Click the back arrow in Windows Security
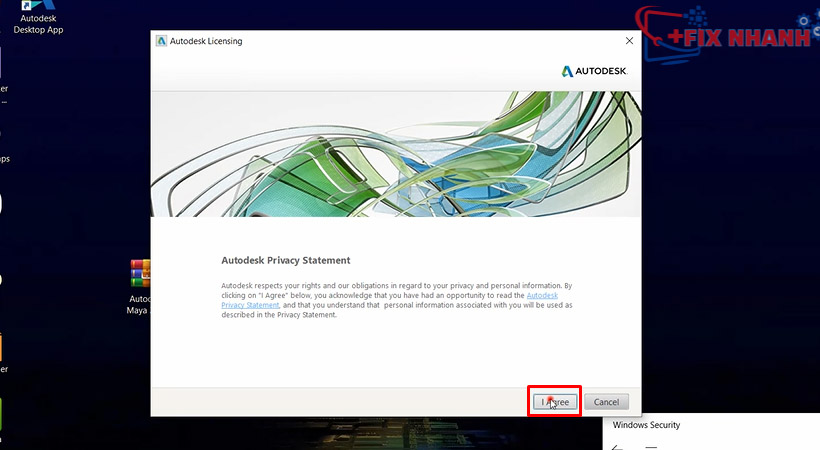 [617, 446]
